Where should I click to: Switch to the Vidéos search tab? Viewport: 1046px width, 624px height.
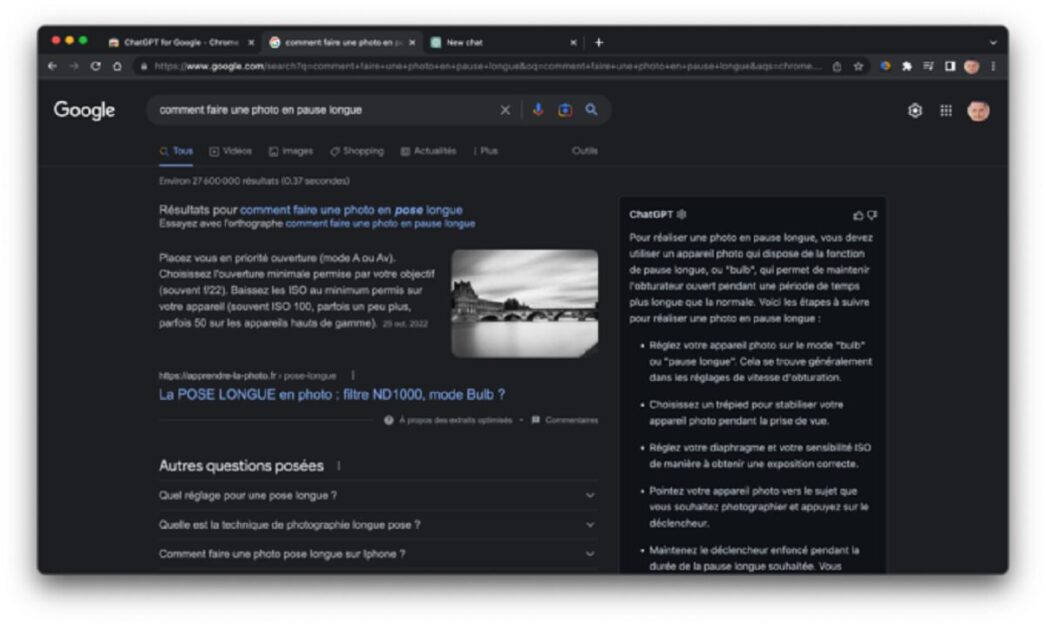[231, 151]
